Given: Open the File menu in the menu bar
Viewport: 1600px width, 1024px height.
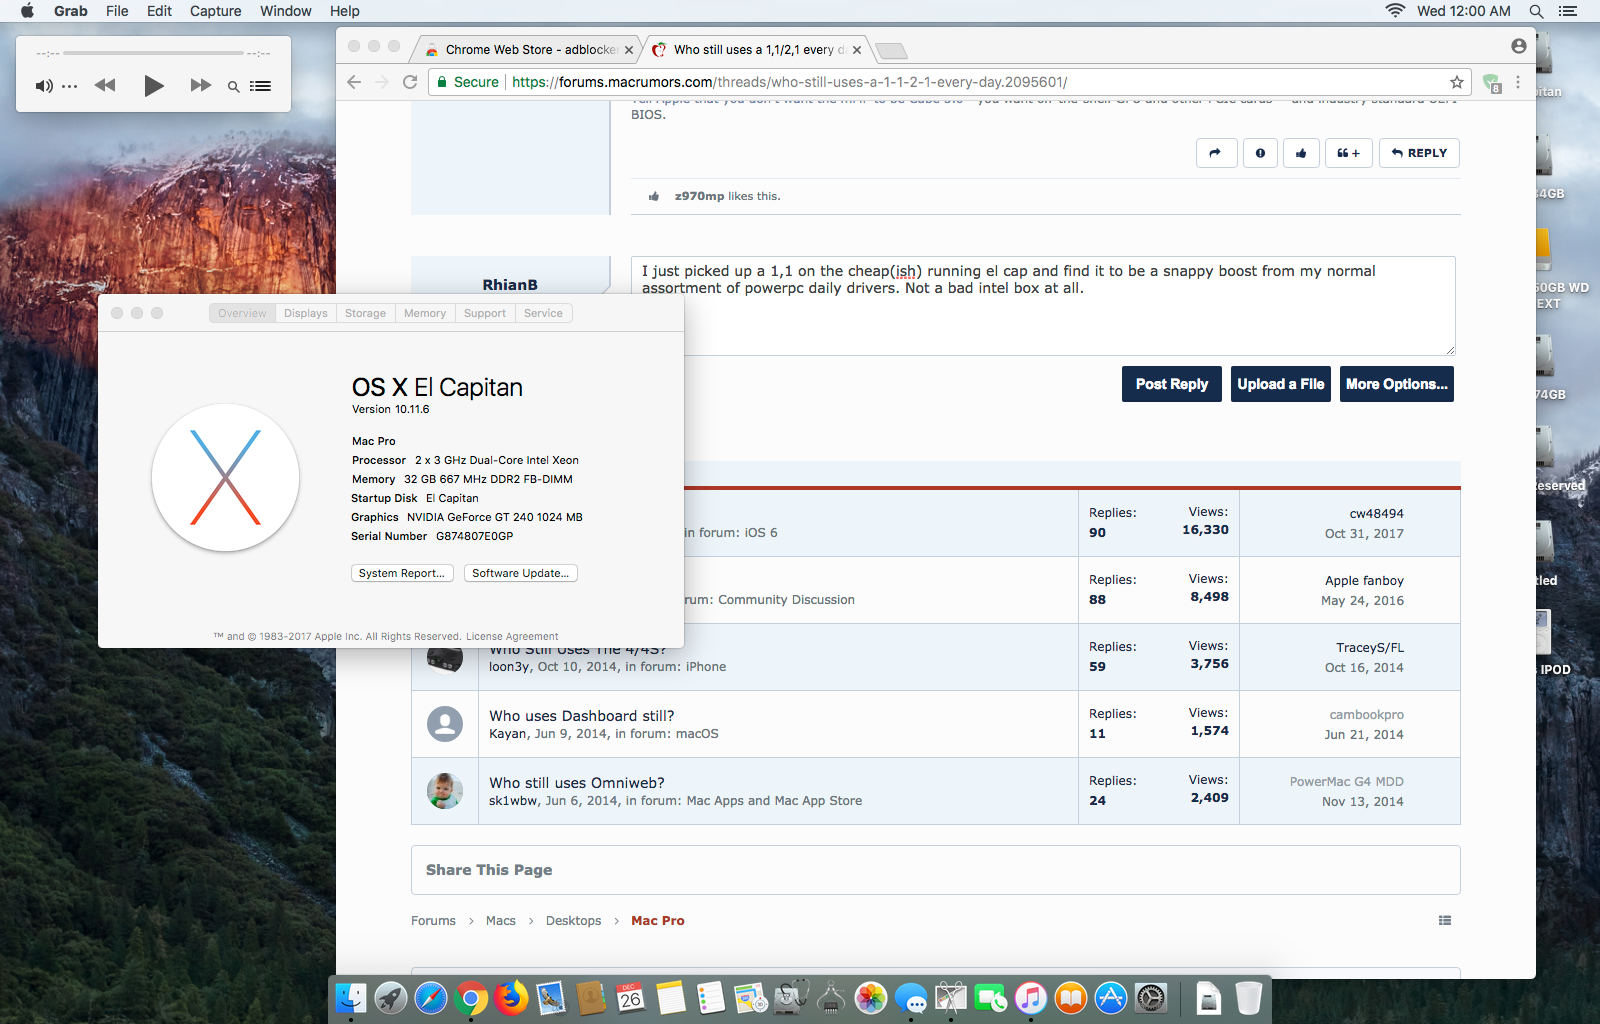Looking at the screenshot, I should click(117, 11).
